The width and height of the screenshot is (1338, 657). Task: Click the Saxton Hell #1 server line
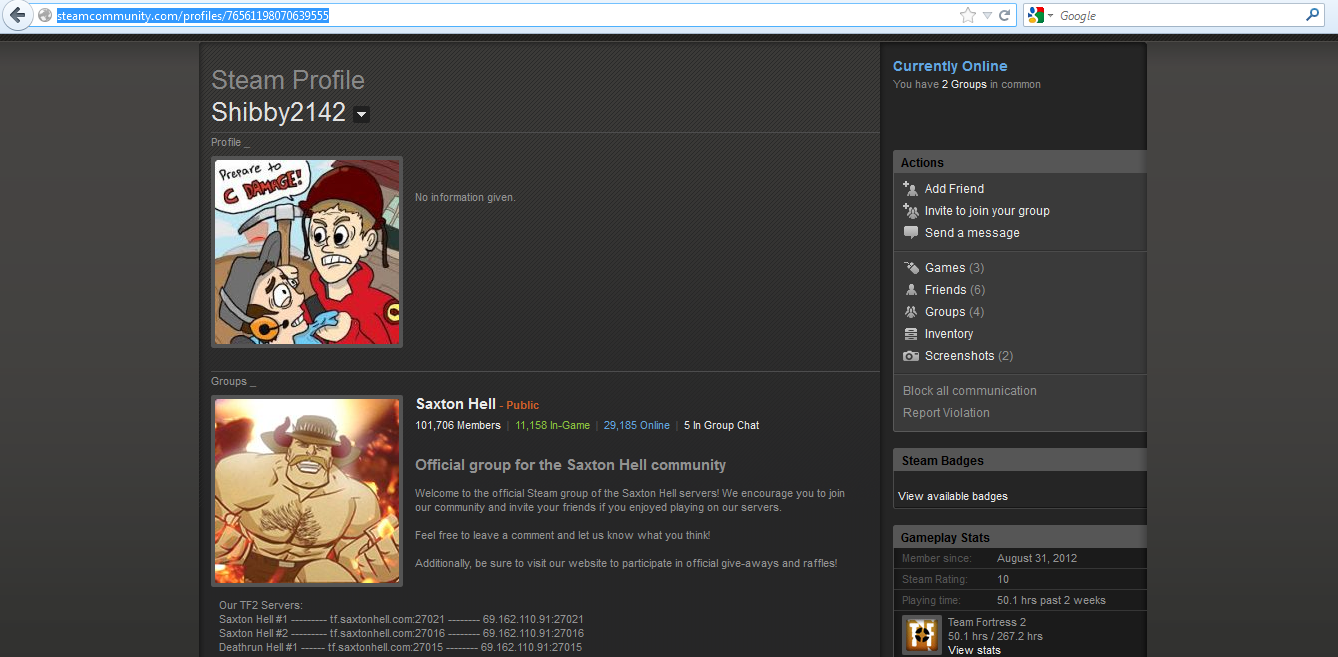pyautogui.click(x=401, y=619)
